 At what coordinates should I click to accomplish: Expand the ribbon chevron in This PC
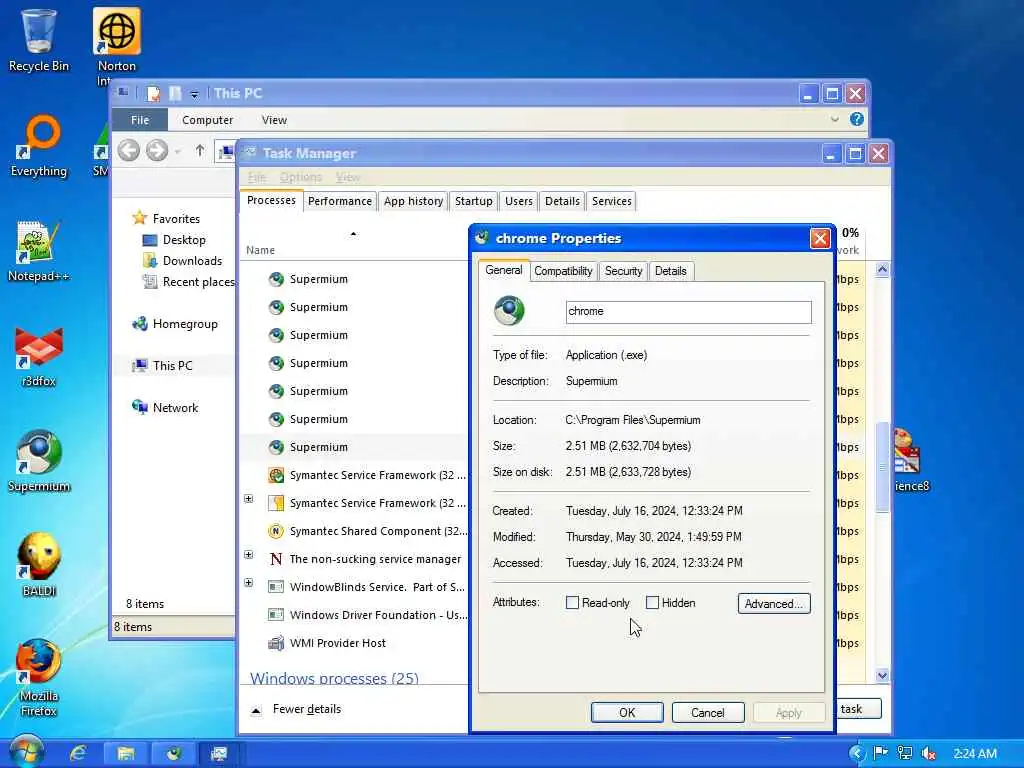click(x=835, y=119)
